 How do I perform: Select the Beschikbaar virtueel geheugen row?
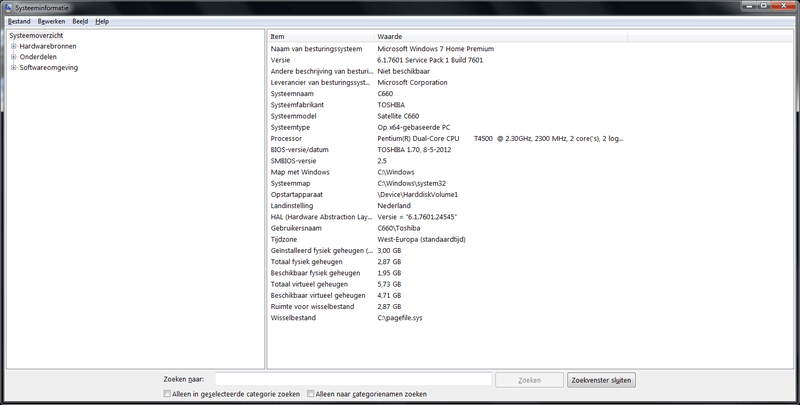tap(447, 296)
